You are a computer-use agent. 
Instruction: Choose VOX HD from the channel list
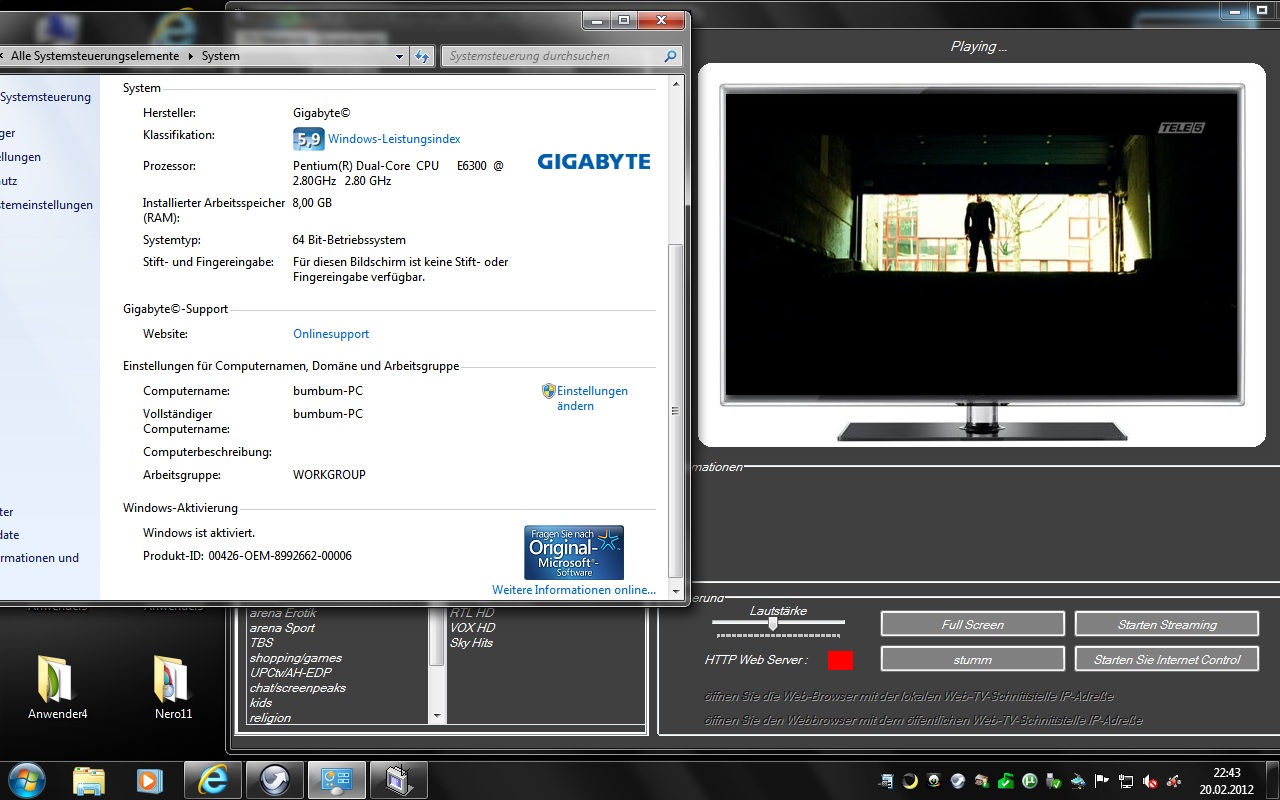(472, 628)
